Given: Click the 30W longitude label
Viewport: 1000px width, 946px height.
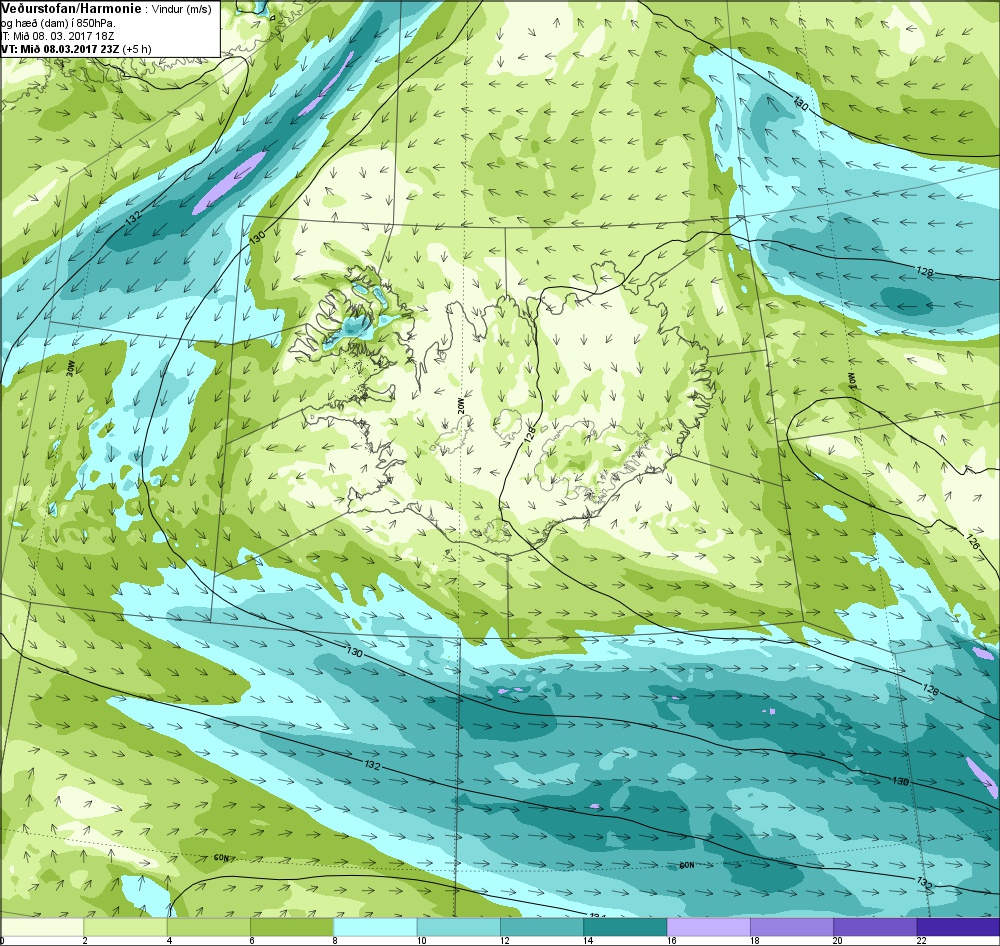Looking at the screenshot, I should click(71, 368).
